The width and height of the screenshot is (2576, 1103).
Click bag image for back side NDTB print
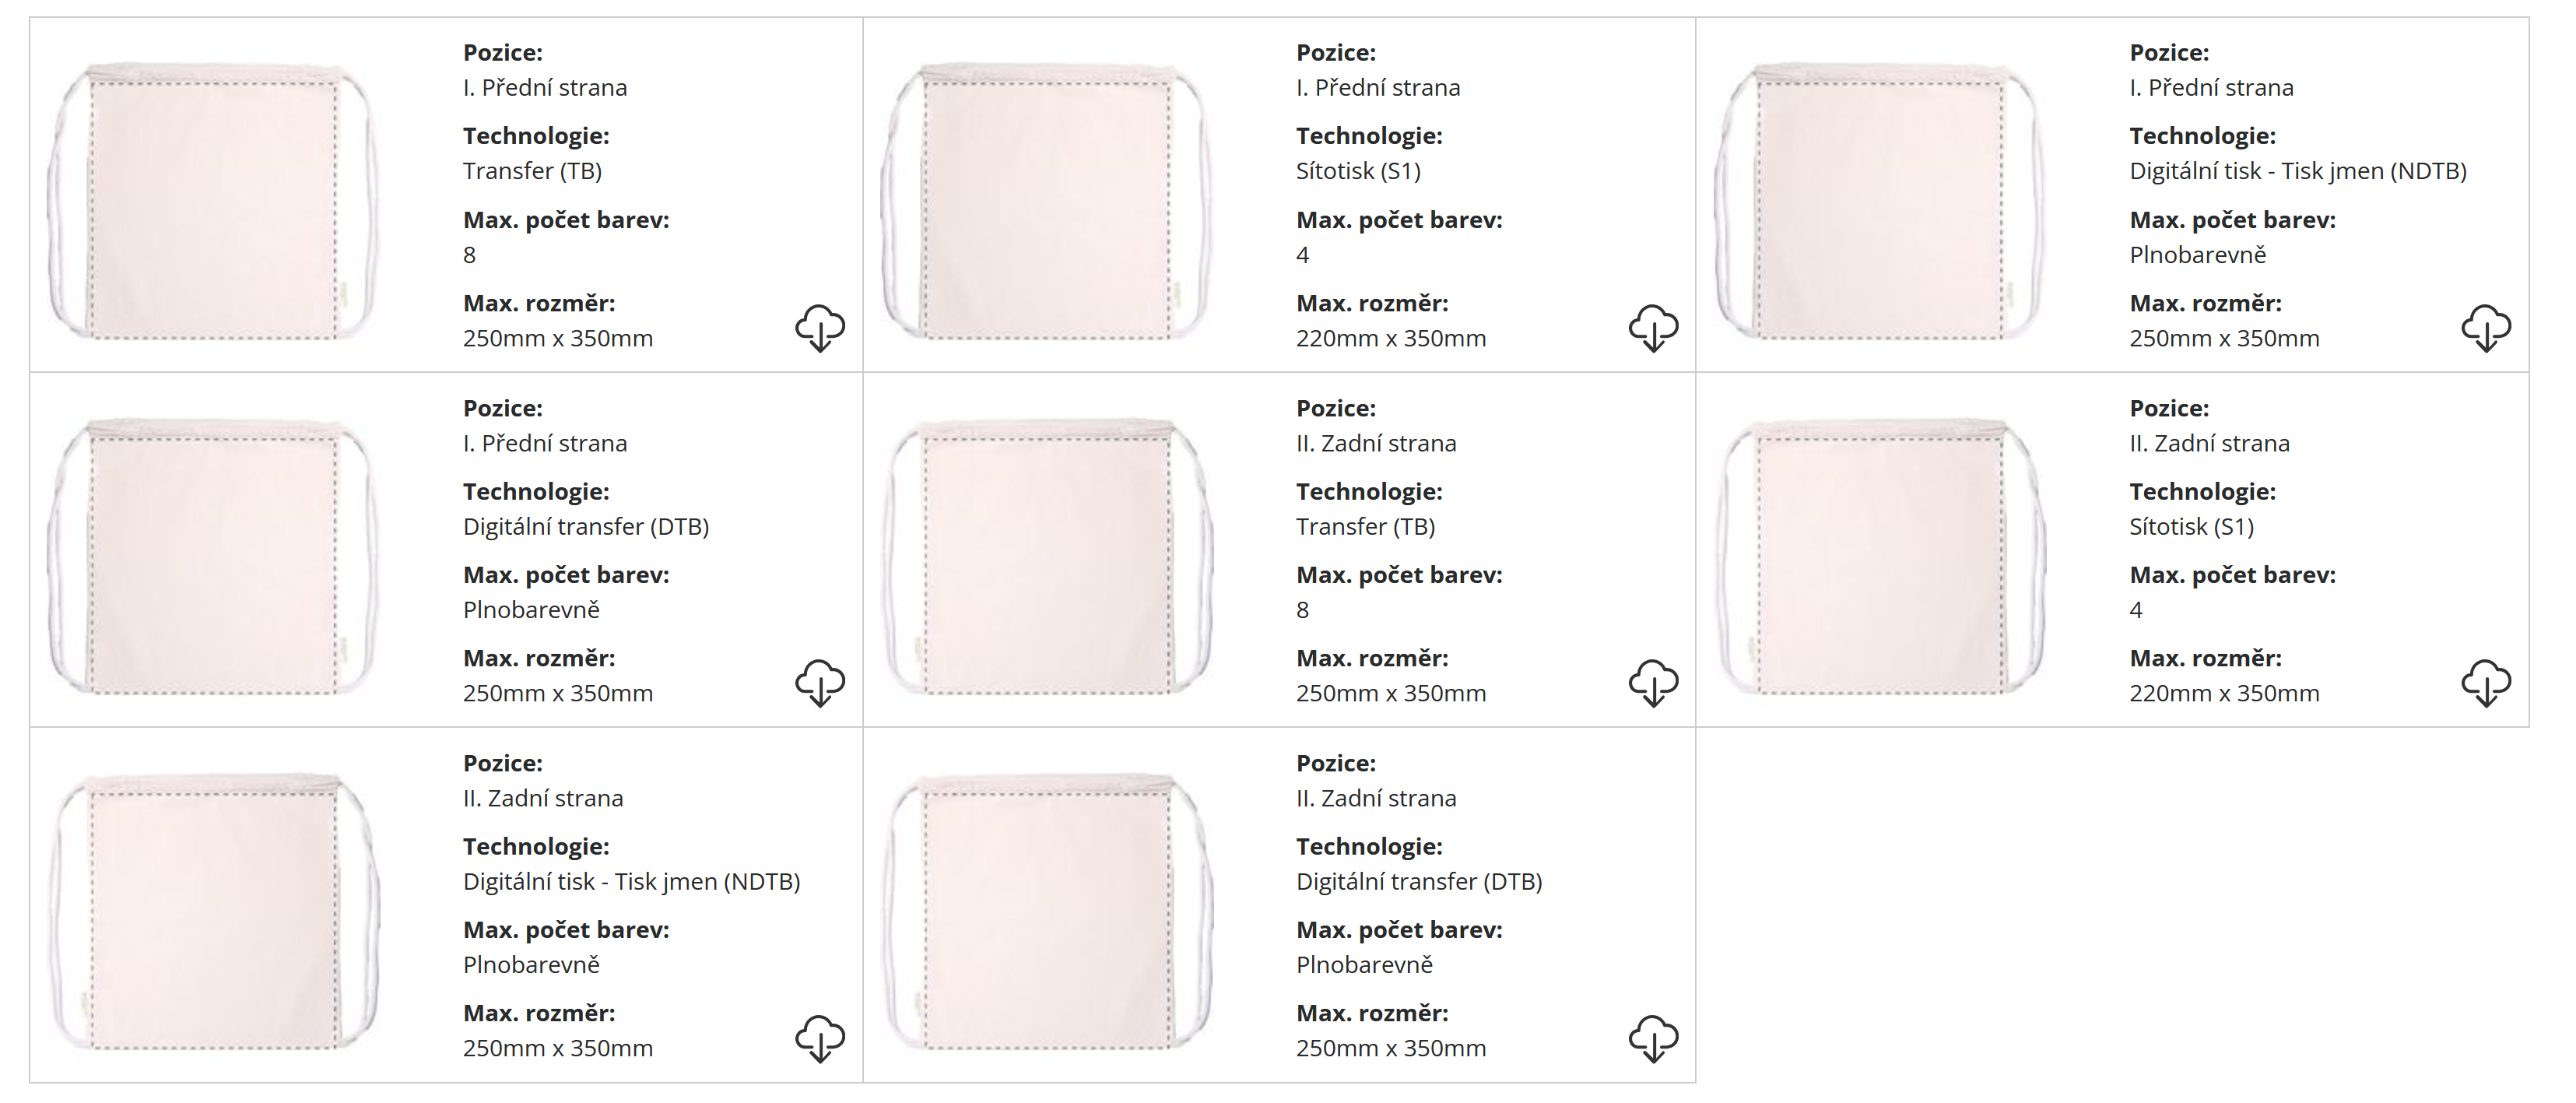(x=213, y=913)
